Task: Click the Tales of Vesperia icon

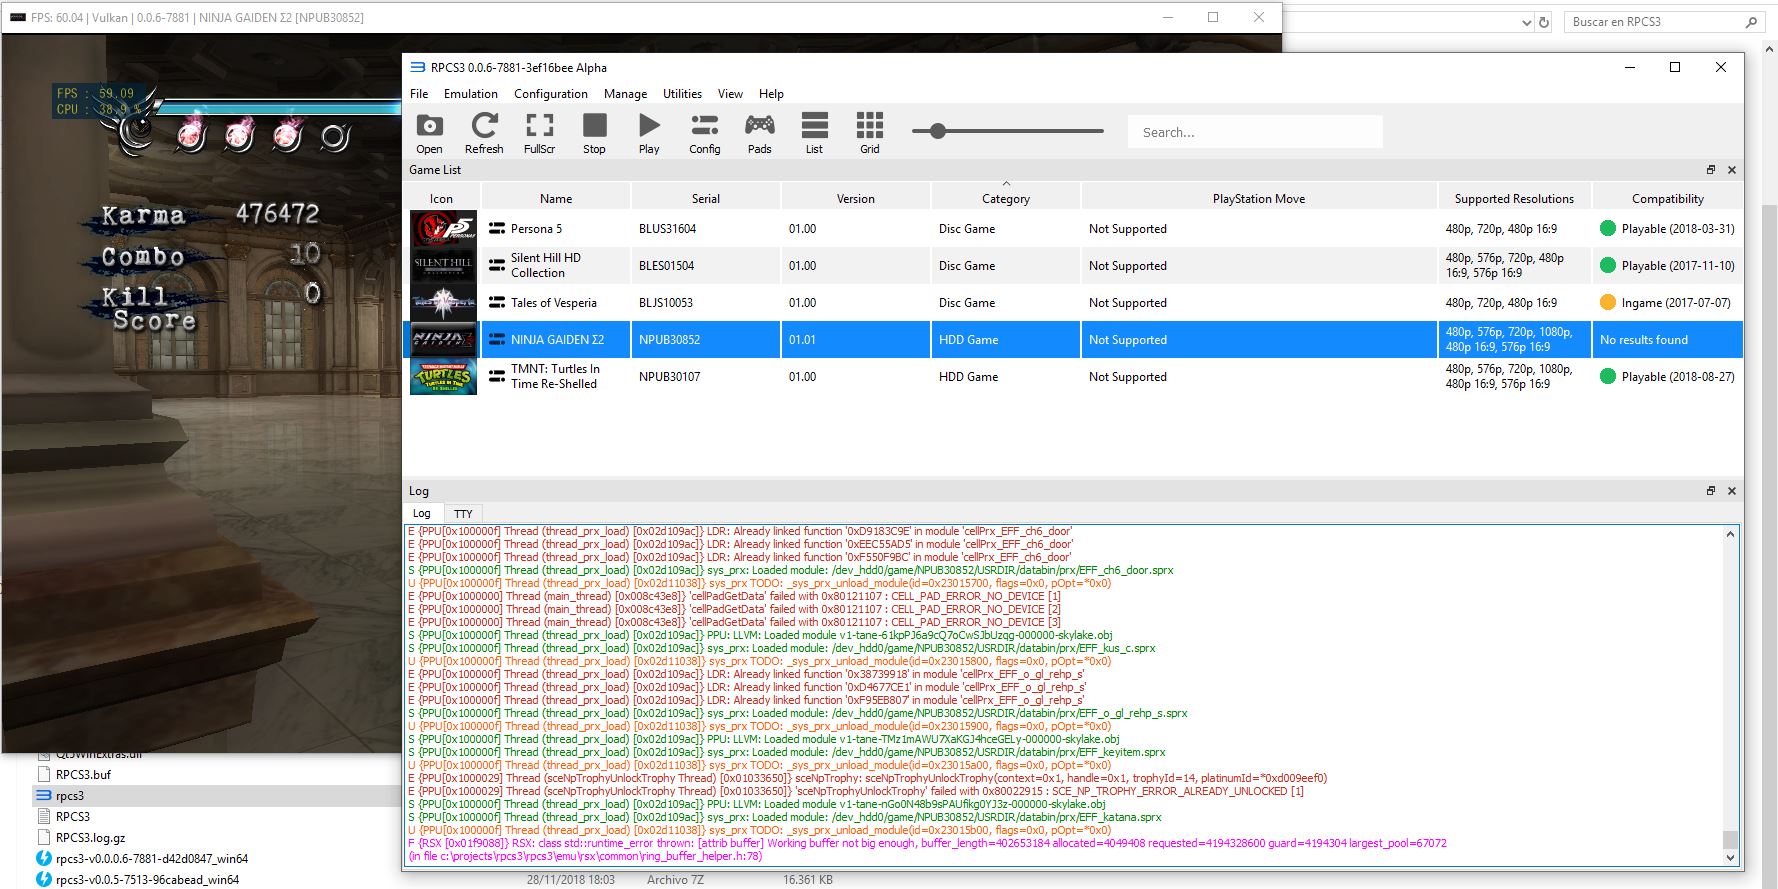Action: [x=443, y=303]
